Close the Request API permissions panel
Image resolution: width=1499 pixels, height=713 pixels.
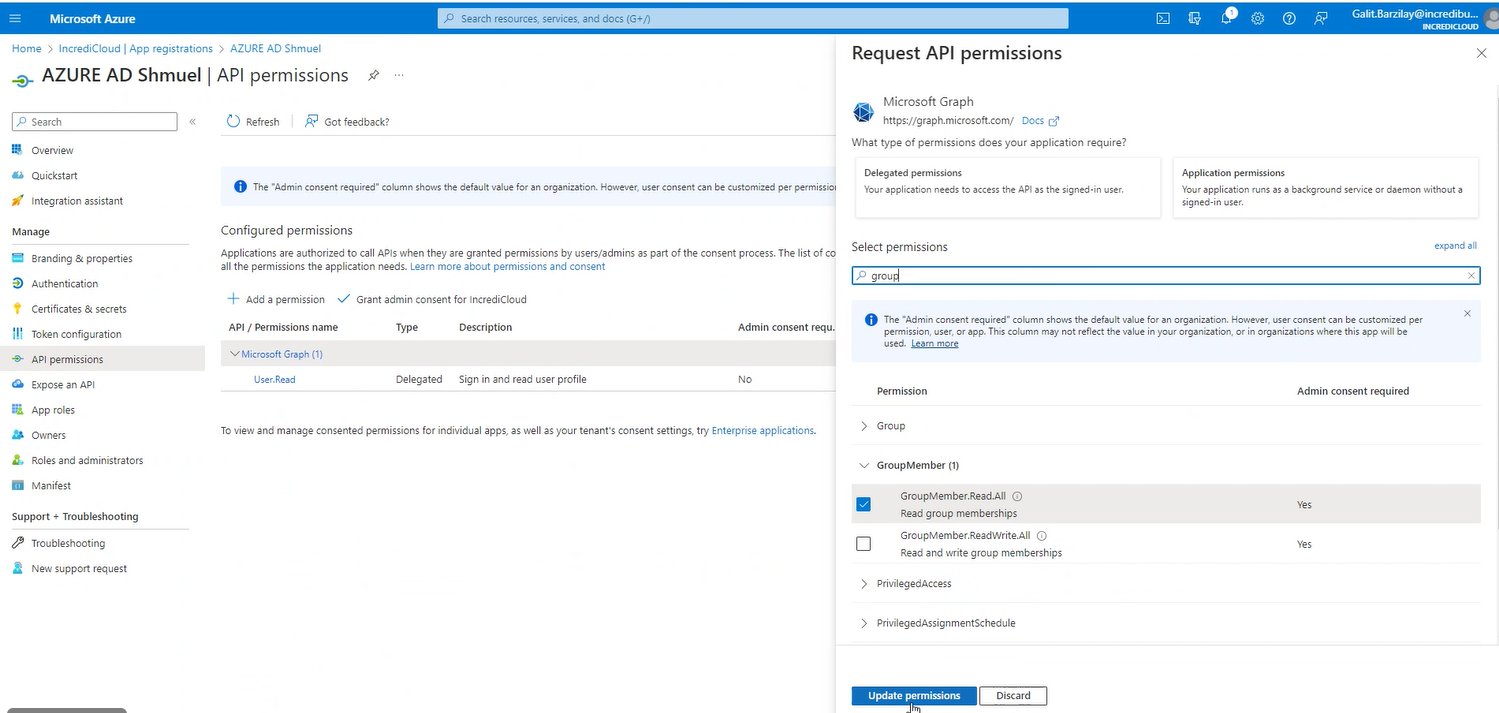click(x=1481, y=53)
